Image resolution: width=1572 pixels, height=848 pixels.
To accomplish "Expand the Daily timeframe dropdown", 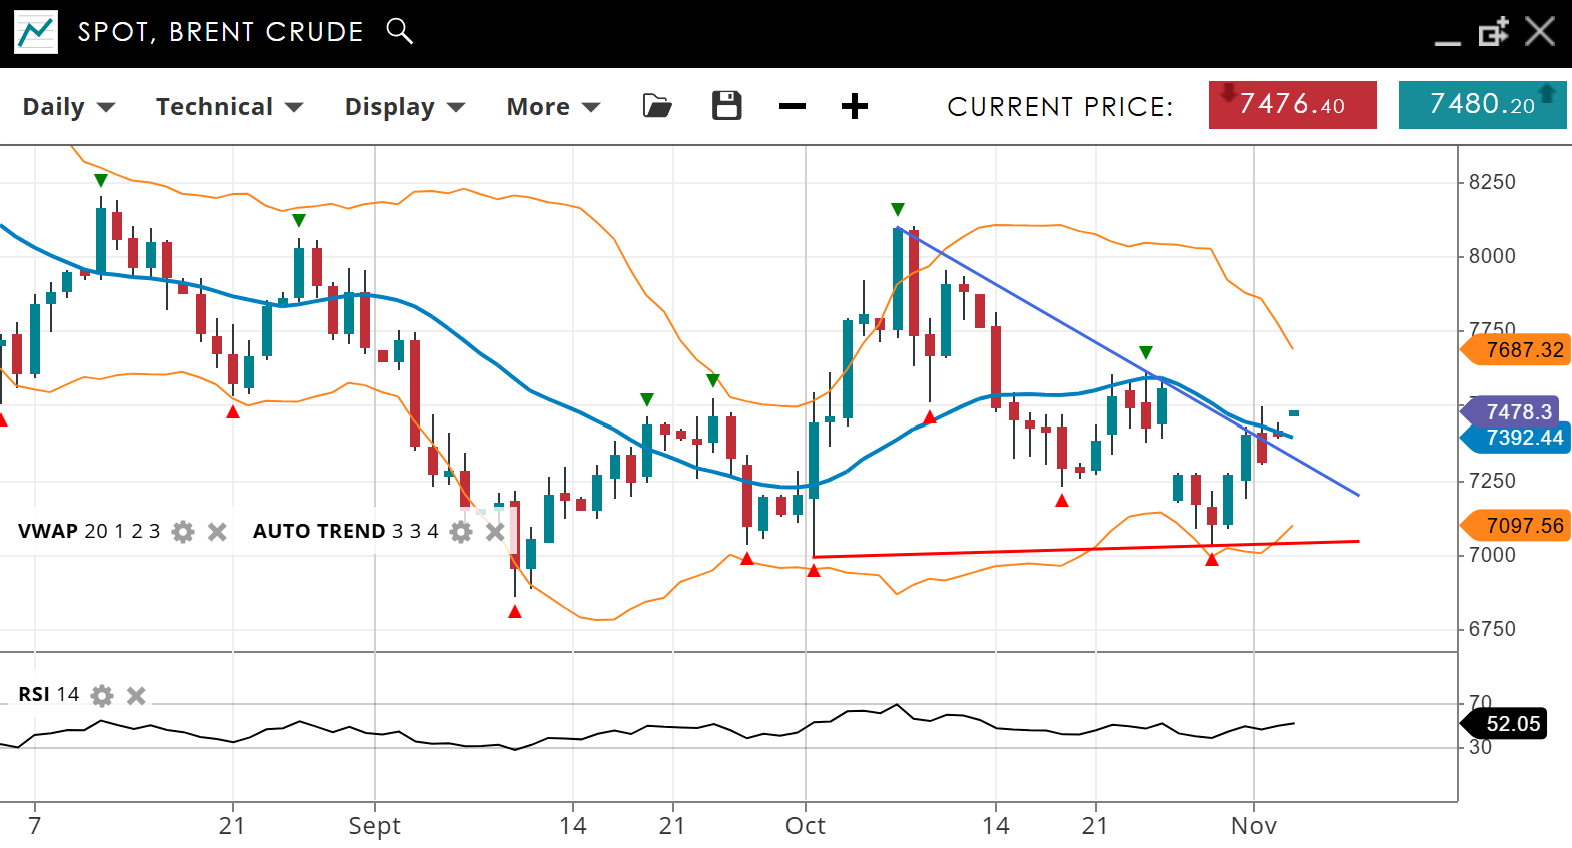I will pyautogui.click(x=69, y=107).
